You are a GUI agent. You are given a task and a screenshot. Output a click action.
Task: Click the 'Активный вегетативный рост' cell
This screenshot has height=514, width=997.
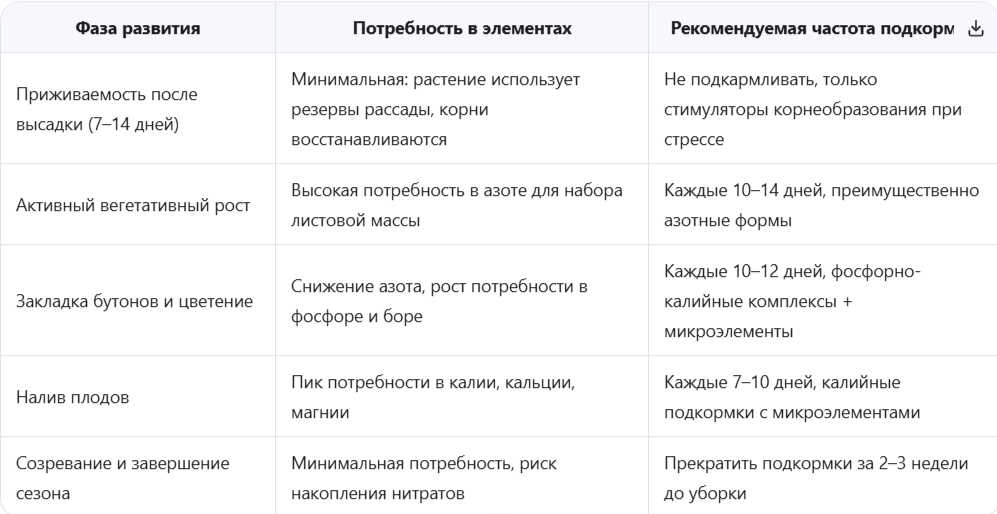137,205
